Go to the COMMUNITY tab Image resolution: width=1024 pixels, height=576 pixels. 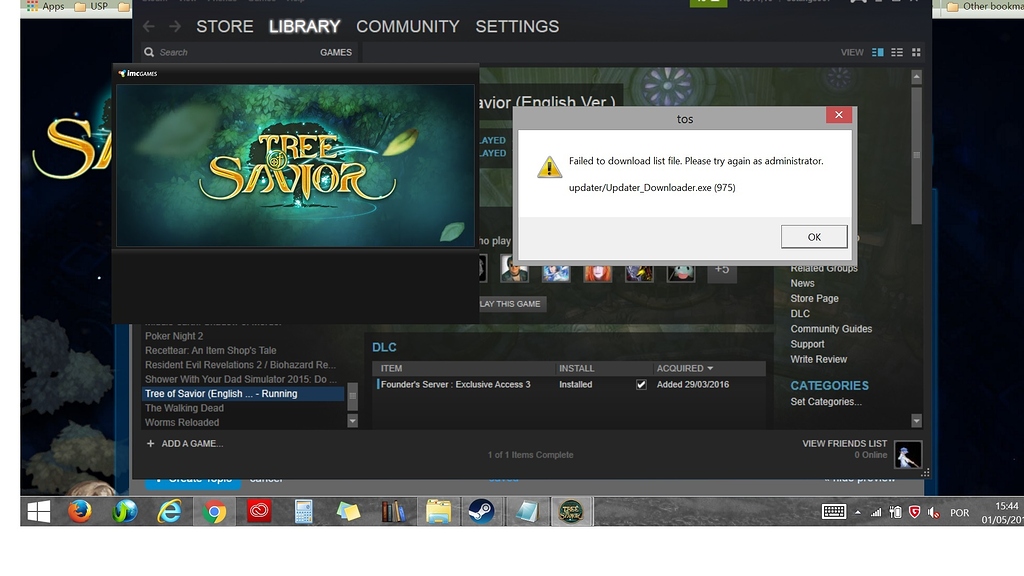[x=407, y=26]
